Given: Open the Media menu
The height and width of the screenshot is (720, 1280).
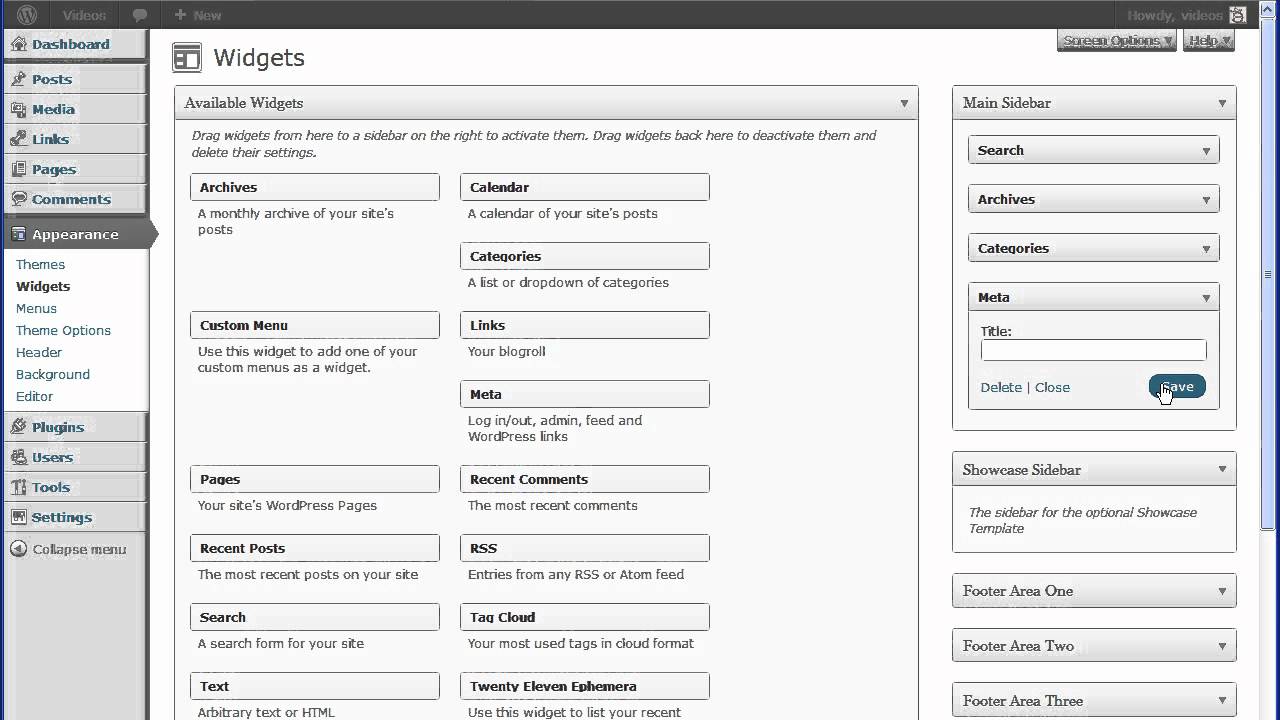Looking at the screenshot, I should (x=75, y=109).
